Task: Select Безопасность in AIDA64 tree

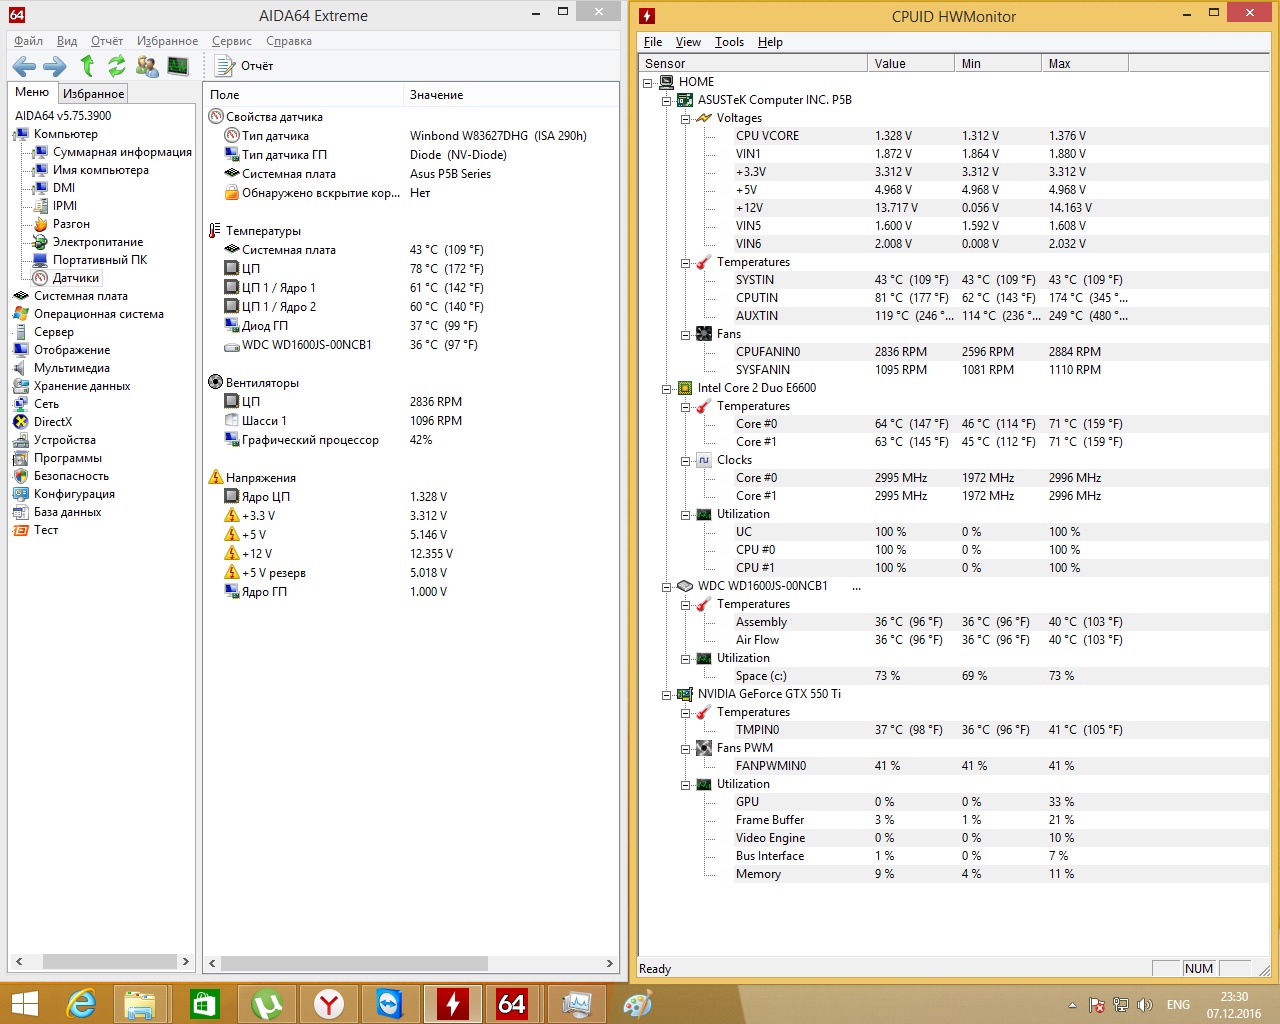Action: pos(71,476)
